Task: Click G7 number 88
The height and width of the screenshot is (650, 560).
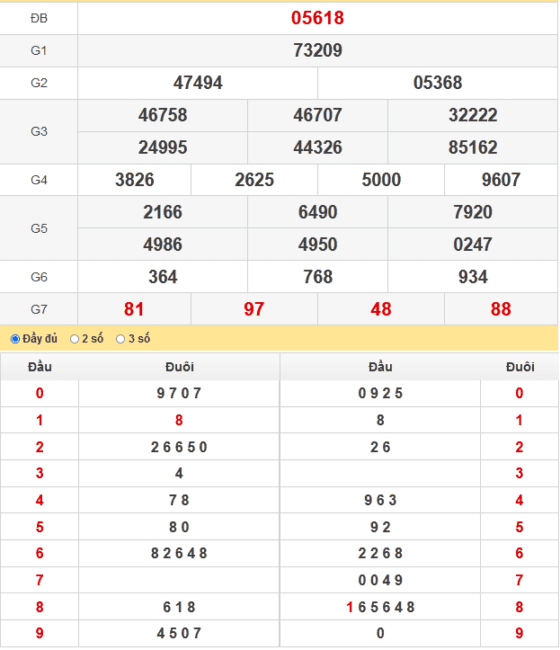Action: pos(501,309)
